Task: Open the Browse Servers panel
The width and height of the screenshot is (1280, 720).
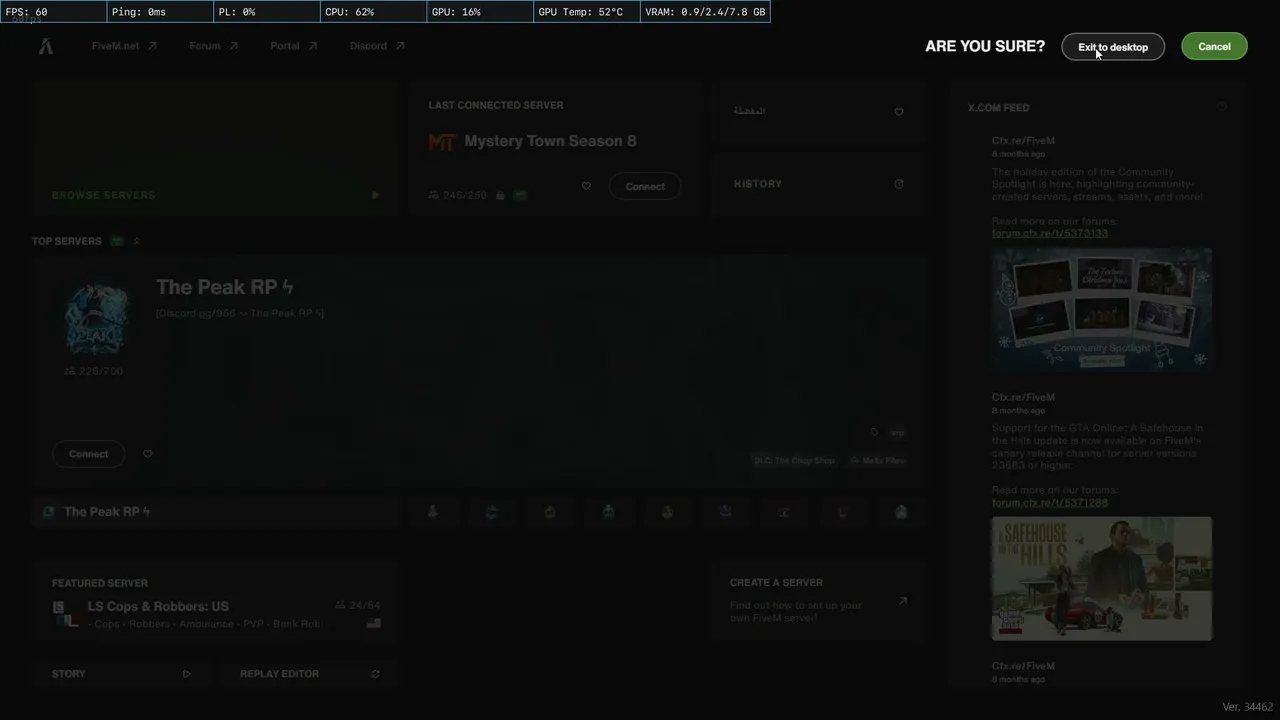Action: pos(215,148)
